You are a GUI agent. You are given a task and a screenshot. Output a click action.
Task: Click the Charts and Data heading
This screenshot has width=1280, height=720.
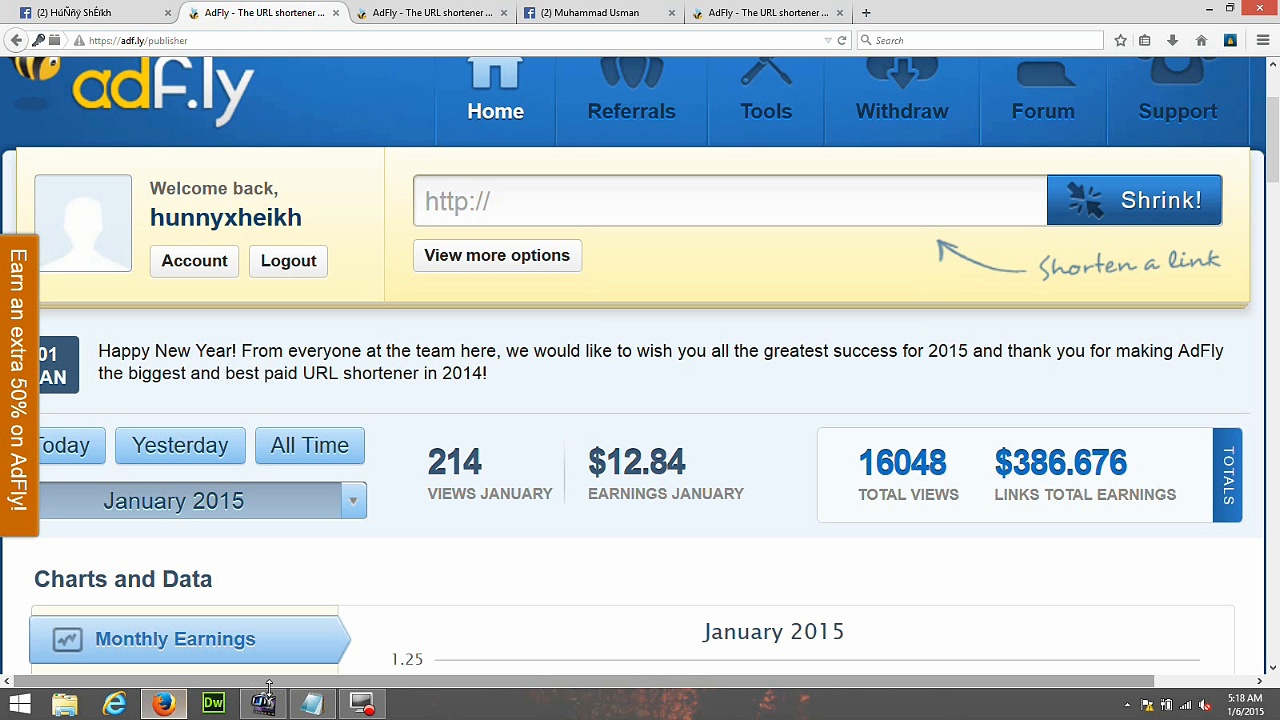coord(123,579)
